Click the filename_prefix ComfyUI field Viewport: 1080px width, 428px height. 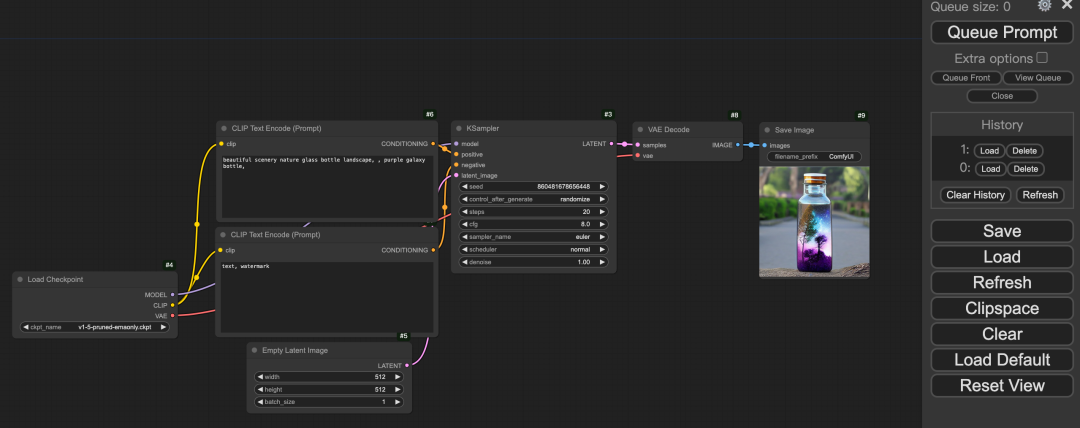814,157
